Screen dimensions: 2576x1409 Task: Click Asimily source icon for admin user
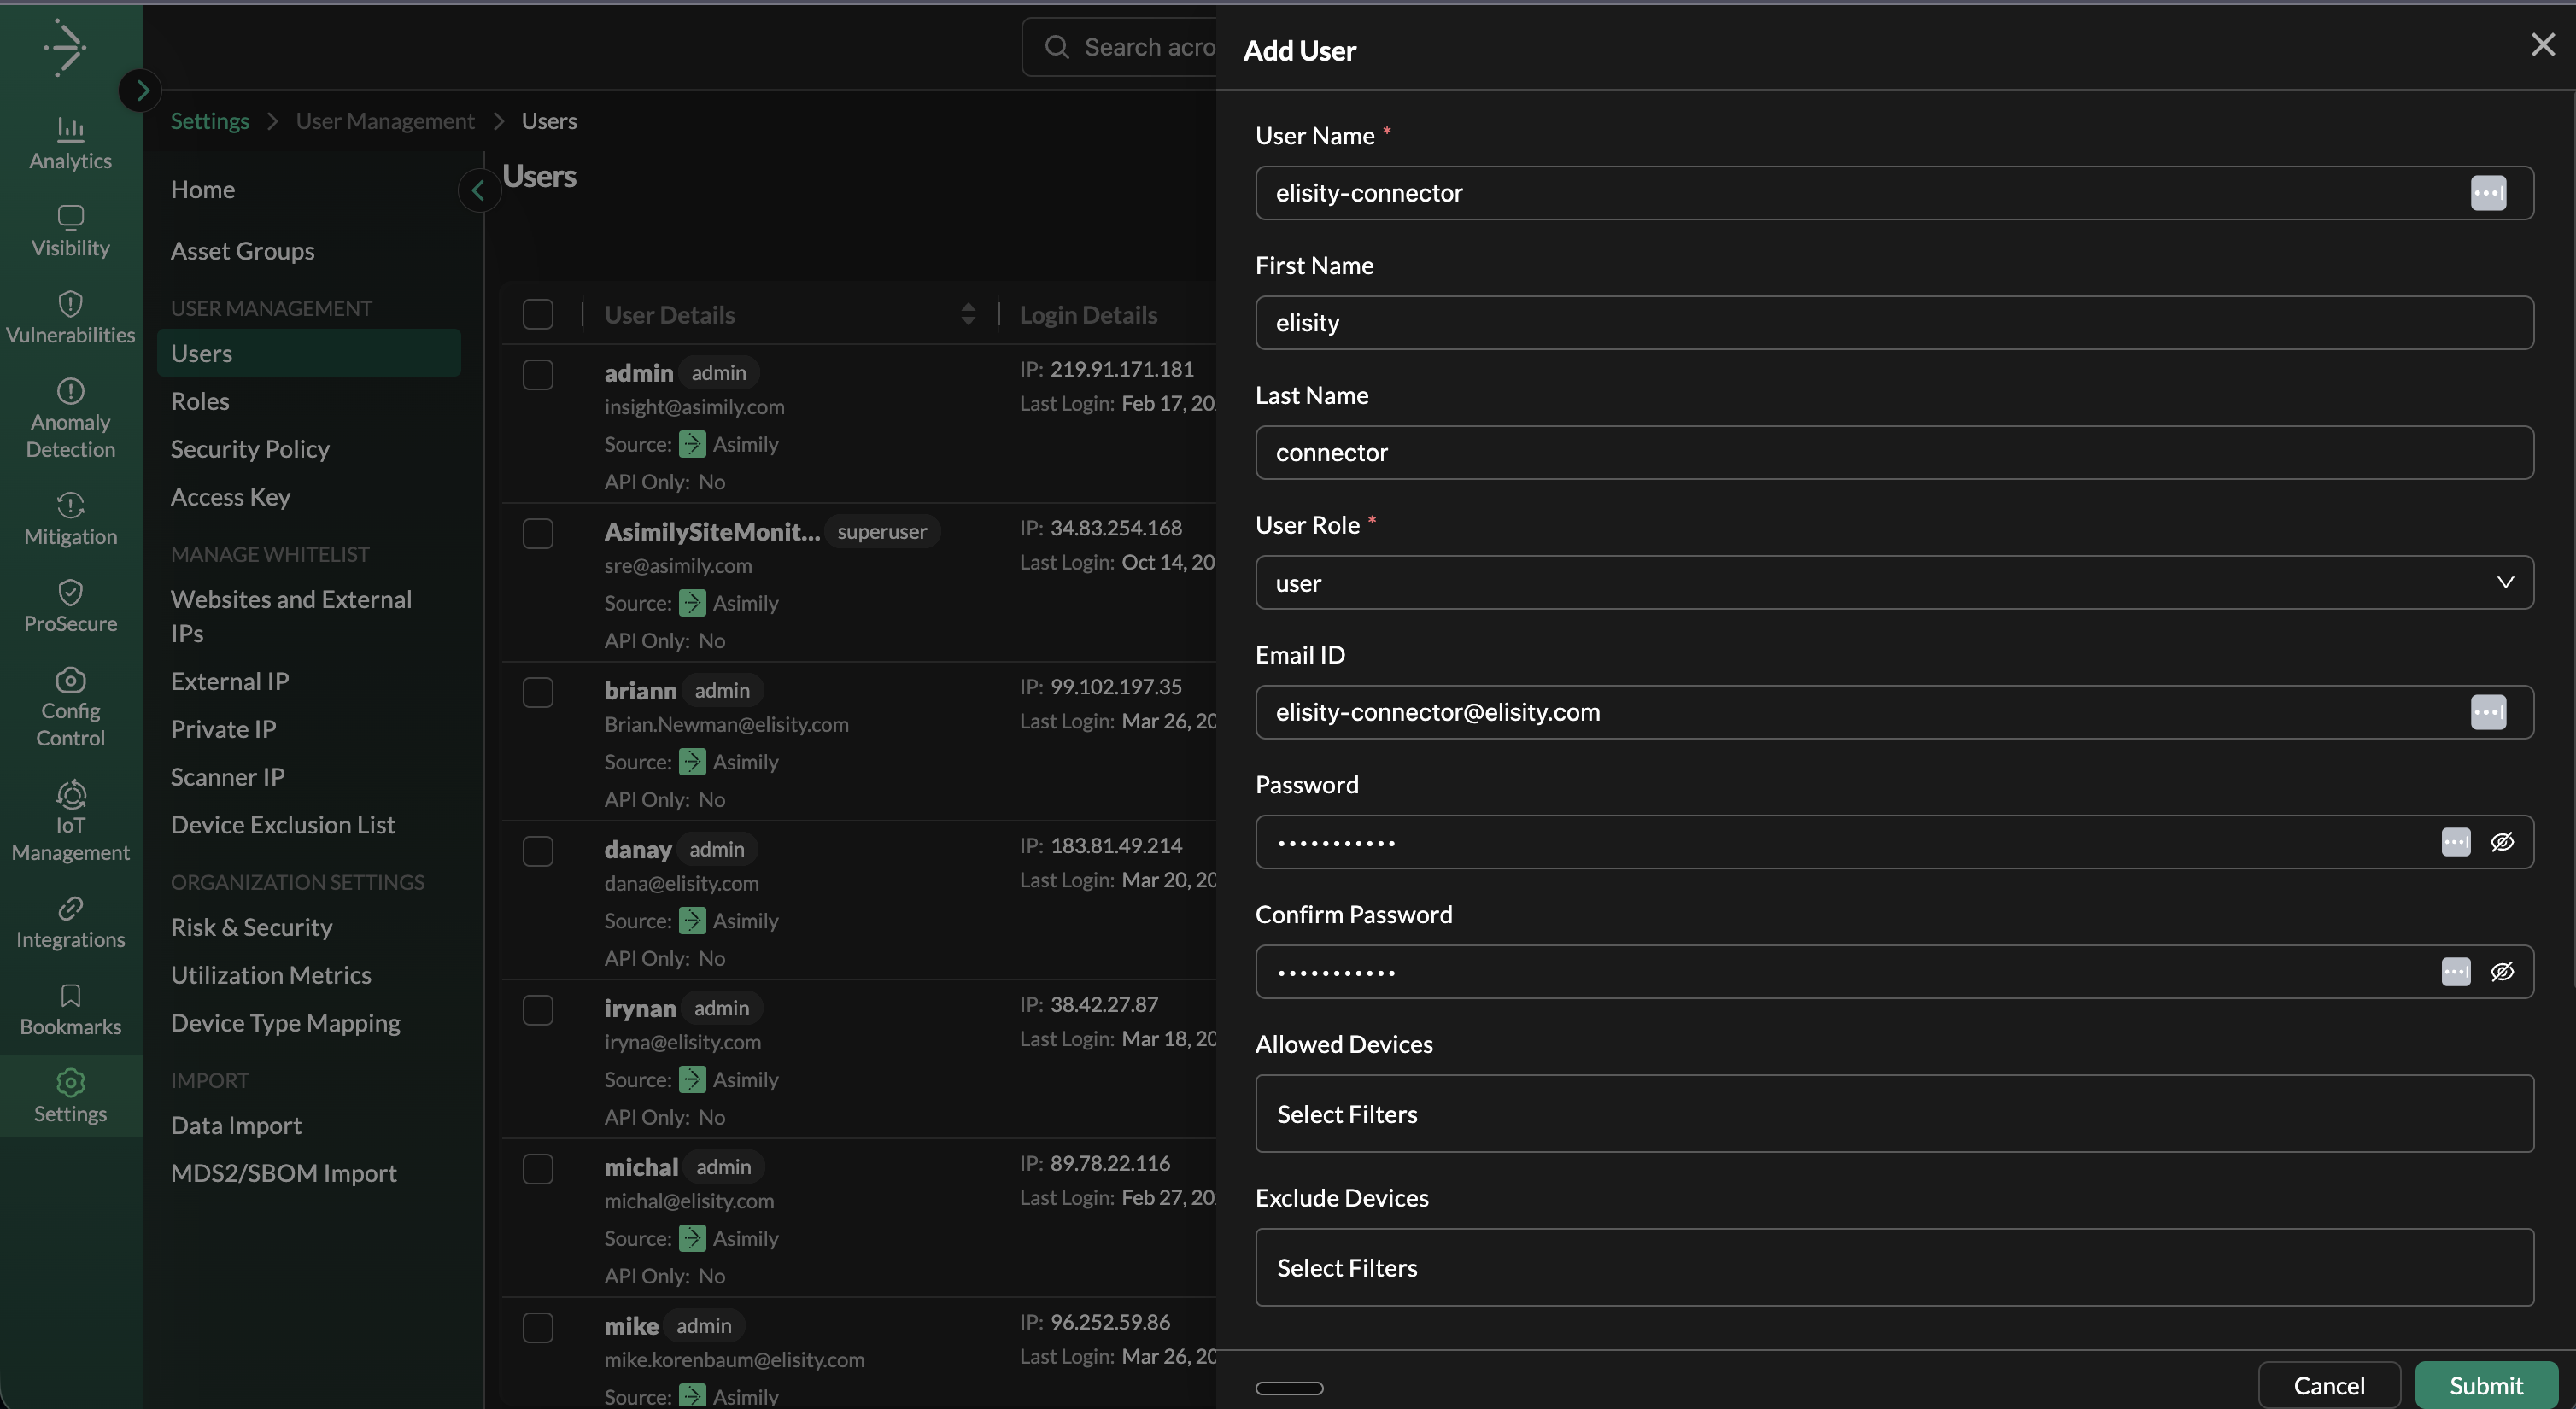coord(692,444)
